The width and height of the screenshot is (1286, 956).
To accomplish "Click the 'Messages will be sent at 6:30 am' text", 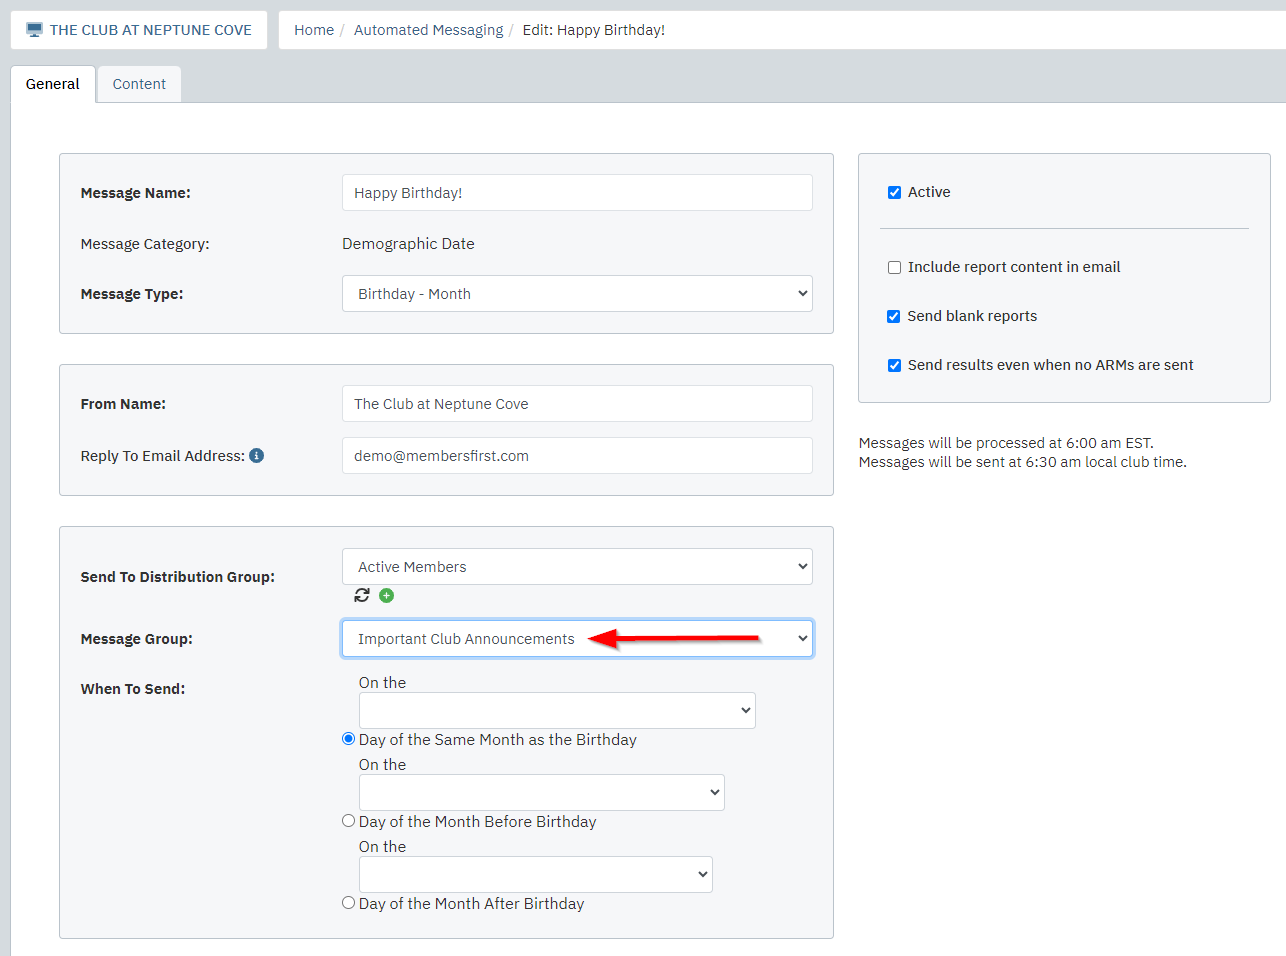I will point(1023,462).
